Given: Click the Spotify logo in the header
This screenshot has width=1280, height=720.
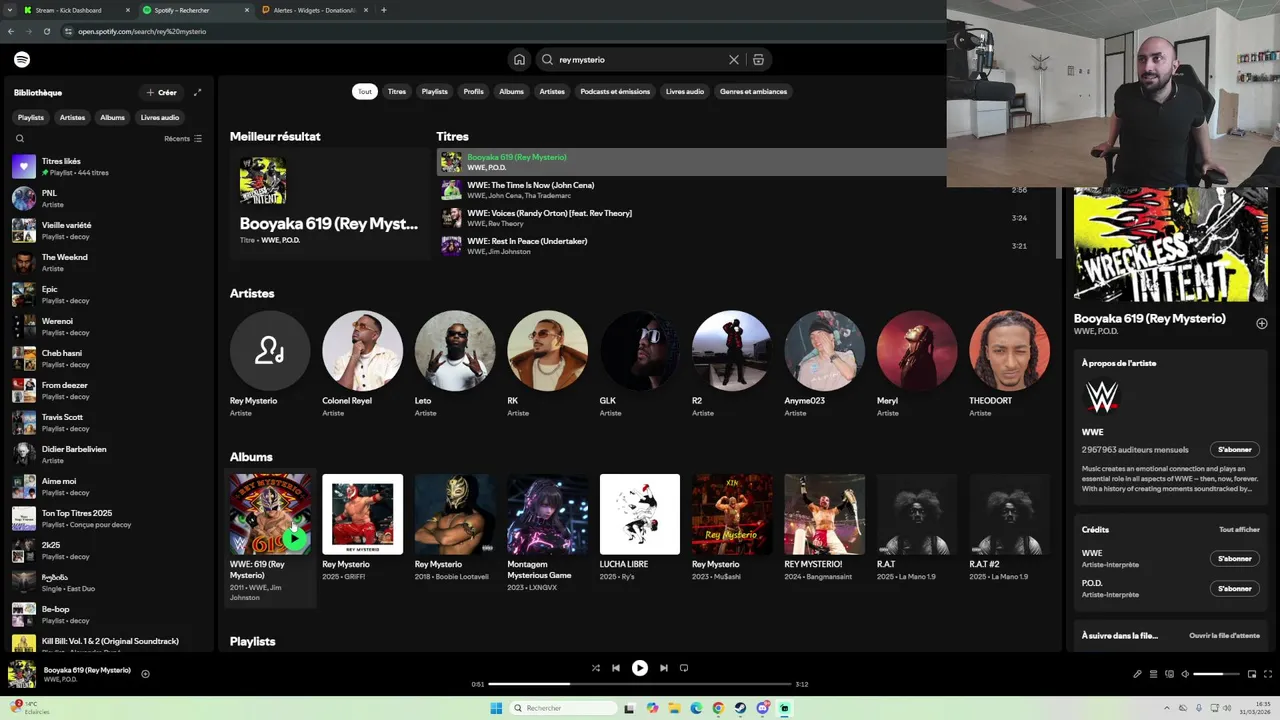Looking at the screenshot, I should pos(22,60).
